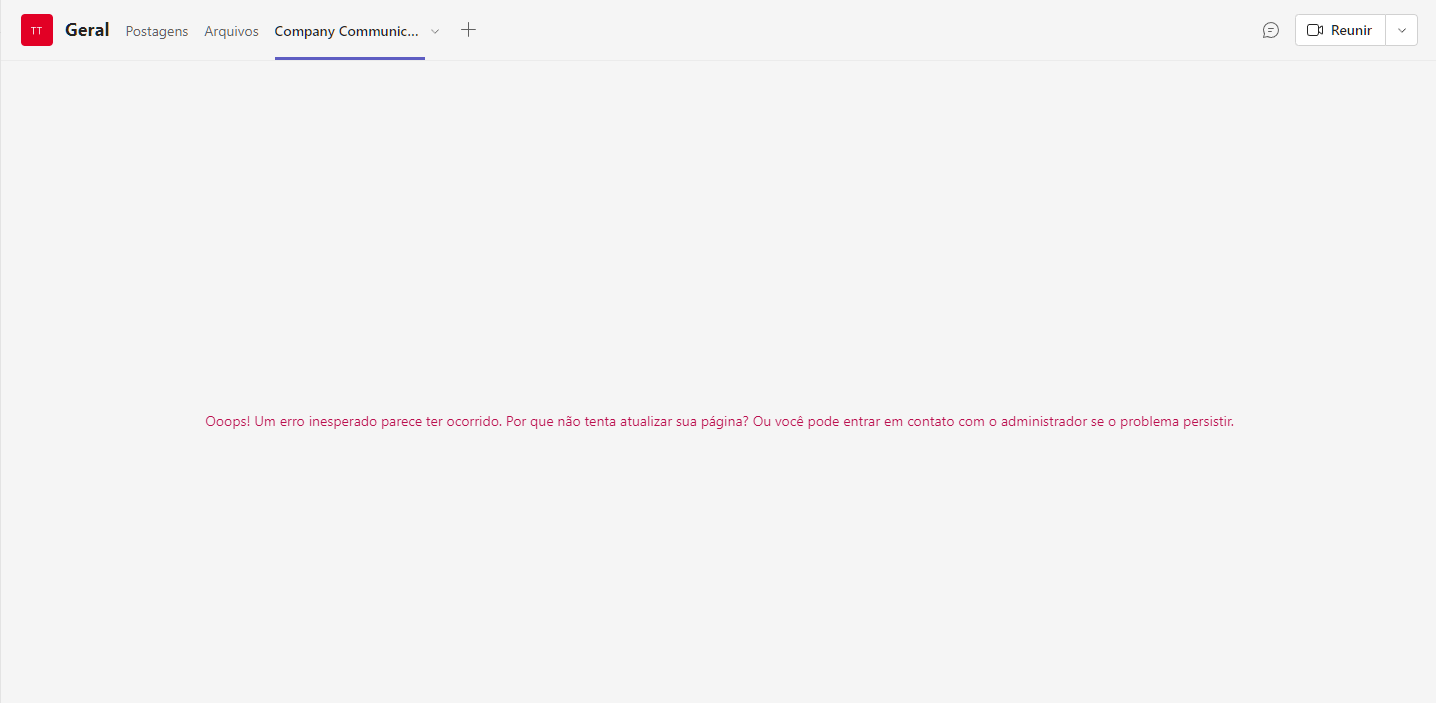Click the red team initials badge
Viewport: 1436px width, 703px height.
tap(36, 30)
